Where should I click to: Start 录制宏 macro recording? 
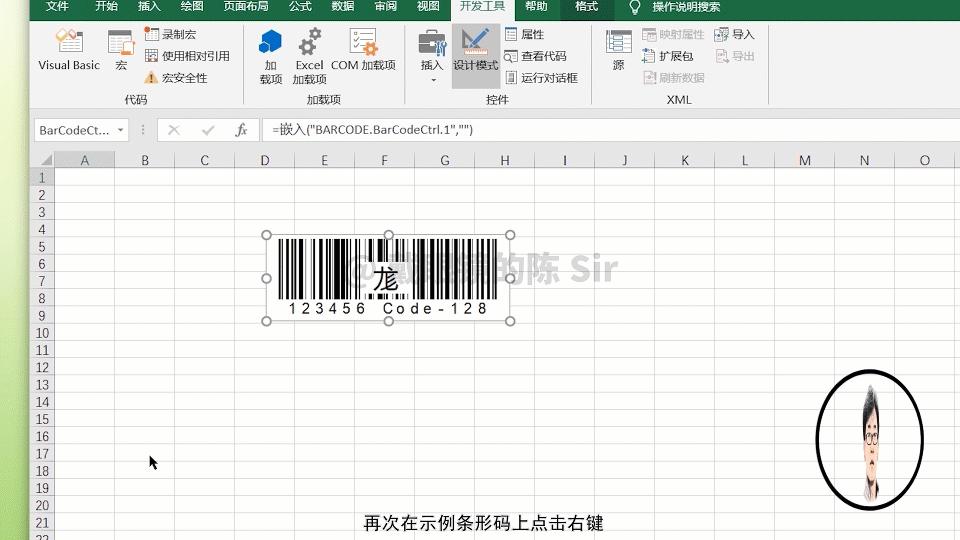(x=170, y=34)
